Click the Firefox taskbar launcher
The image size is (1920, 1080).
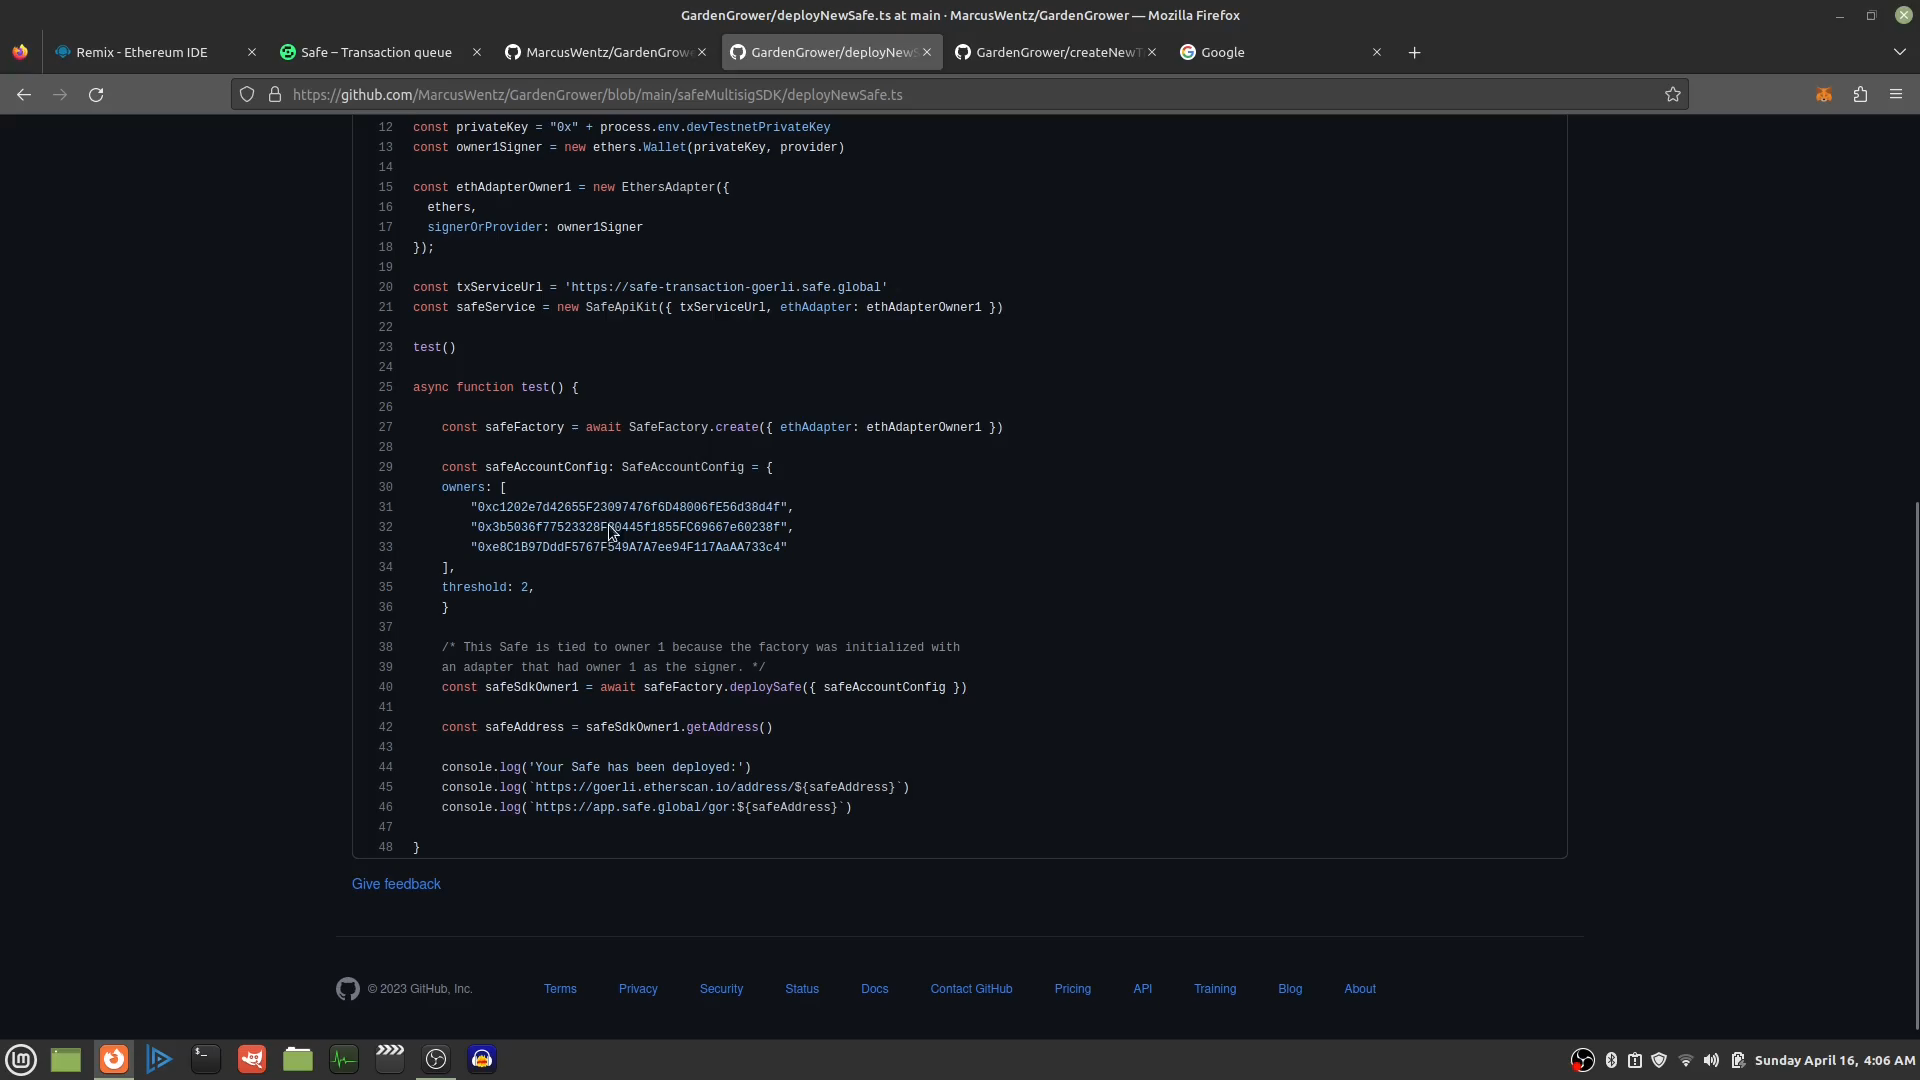[x=114, y=1059]
